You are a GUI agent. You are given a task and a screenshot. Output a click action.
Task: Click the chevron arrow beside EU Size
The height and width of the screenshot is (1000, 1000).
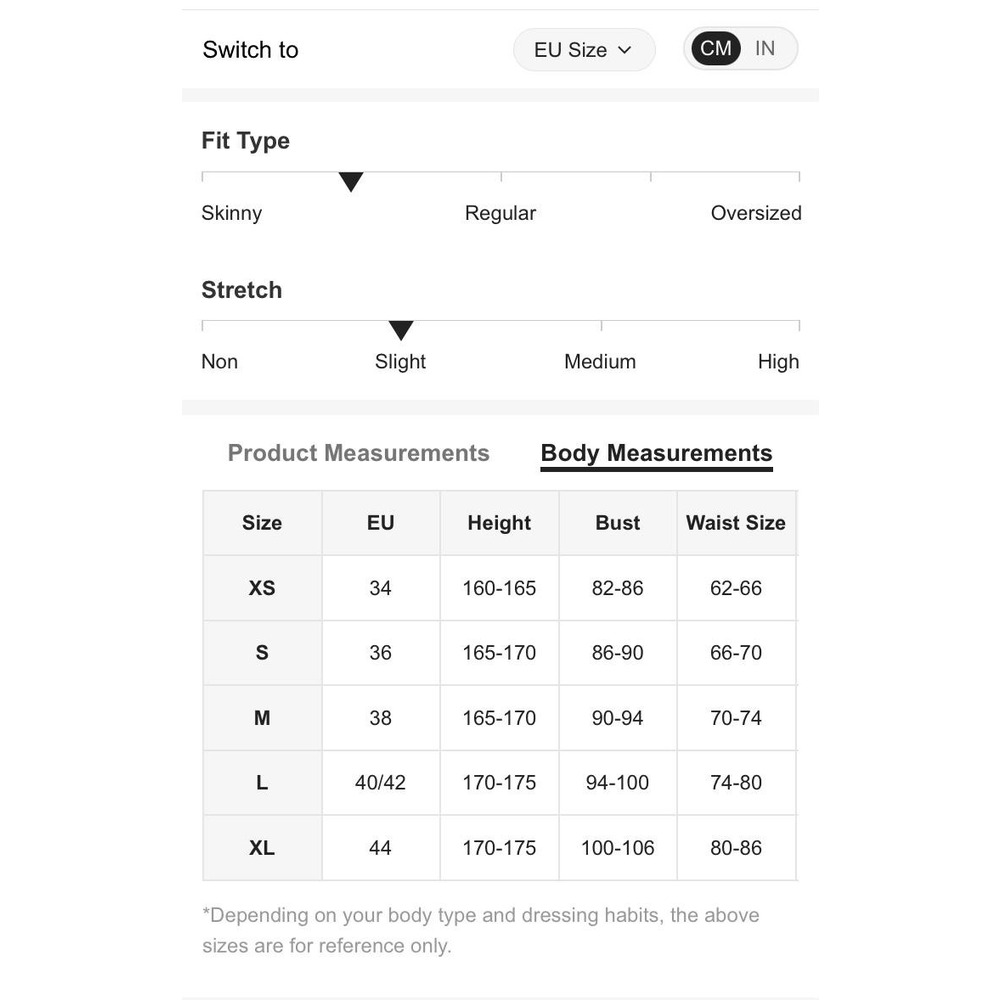coord(625,50)
